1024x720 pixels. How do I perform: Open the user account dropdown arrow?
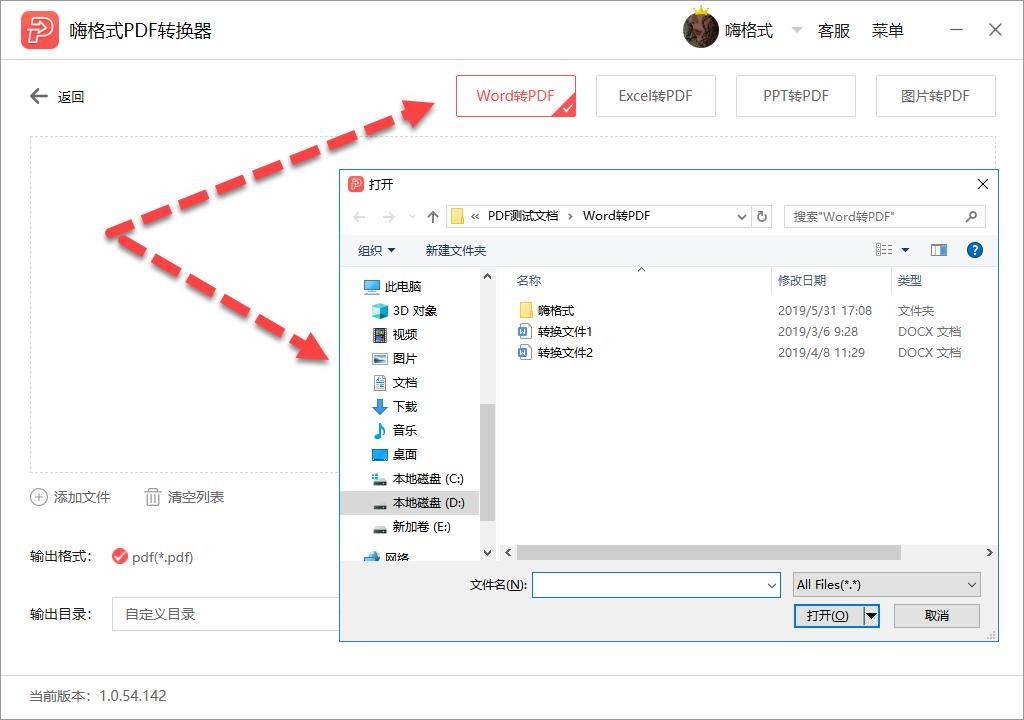[x=797, y=30]
